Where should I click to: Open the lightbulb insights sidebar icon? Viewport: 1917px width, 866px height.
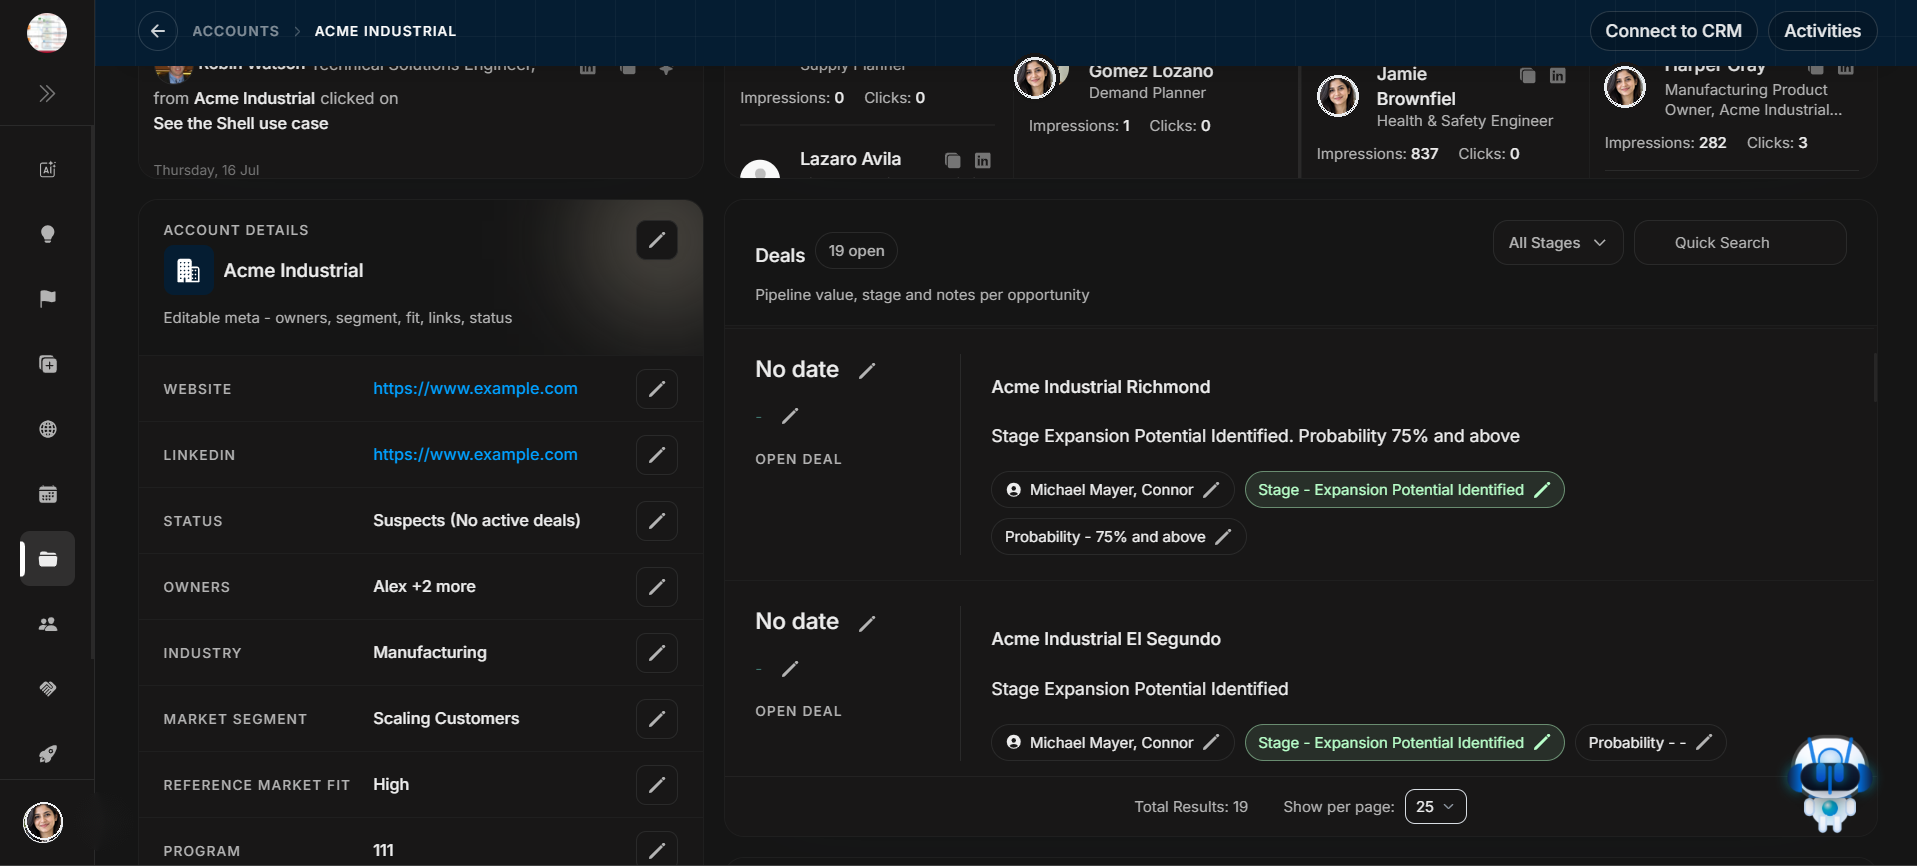click(x=47, y=234)
